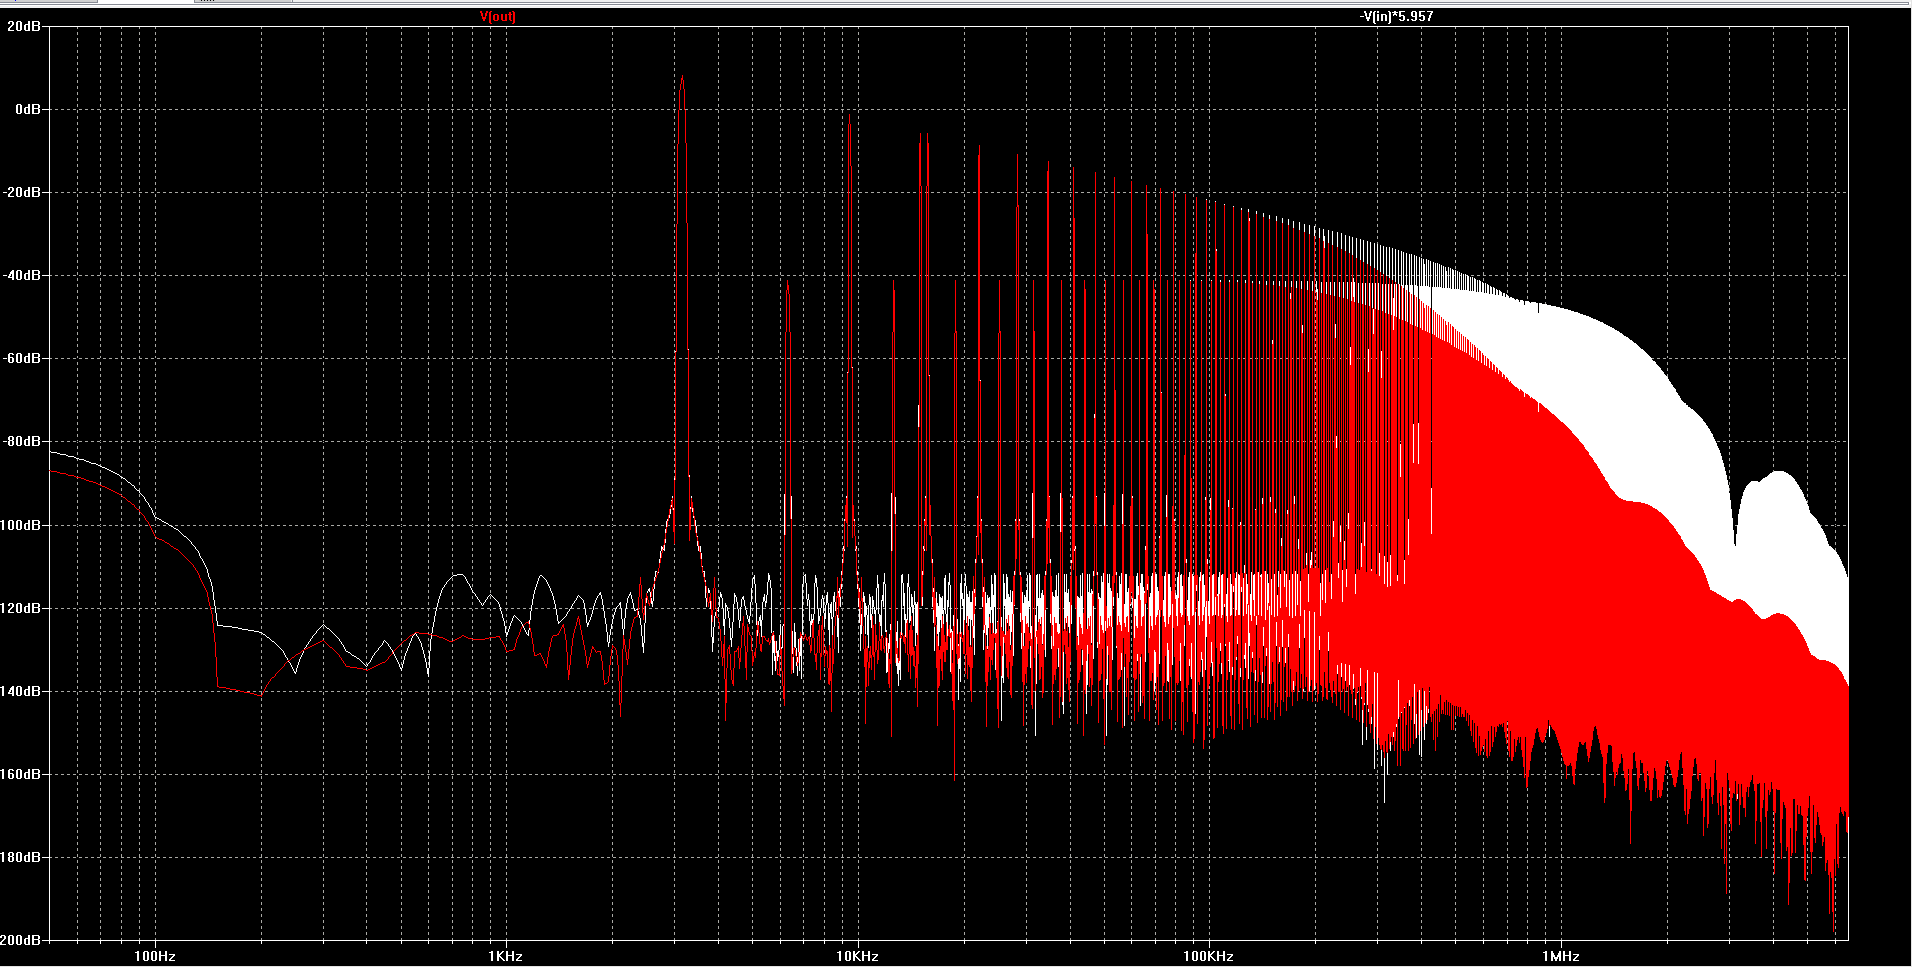Click the -180dB vertical axis label
Image resolution: width=1913 pixels, height=967 pixels.
pyautogui.click(x=21, y=857)
